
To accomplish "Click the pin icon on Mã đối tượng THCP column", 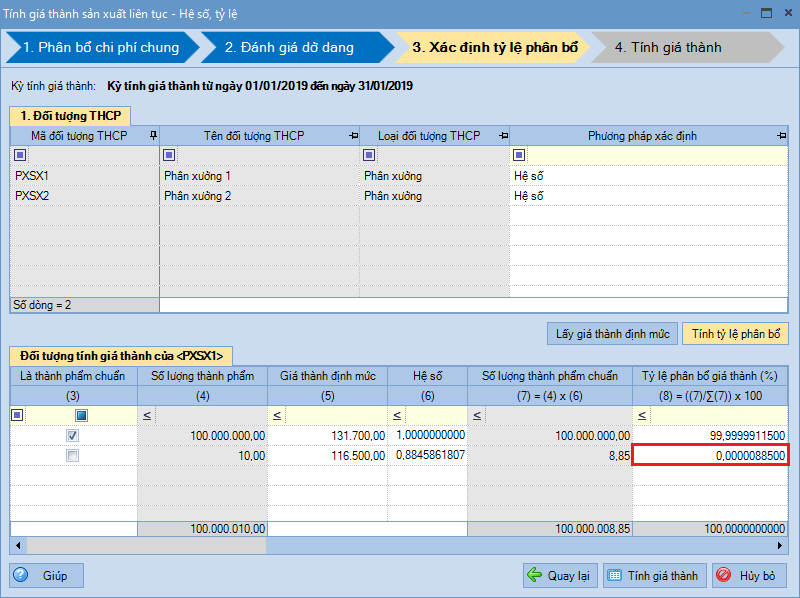I will pos(153,136).
